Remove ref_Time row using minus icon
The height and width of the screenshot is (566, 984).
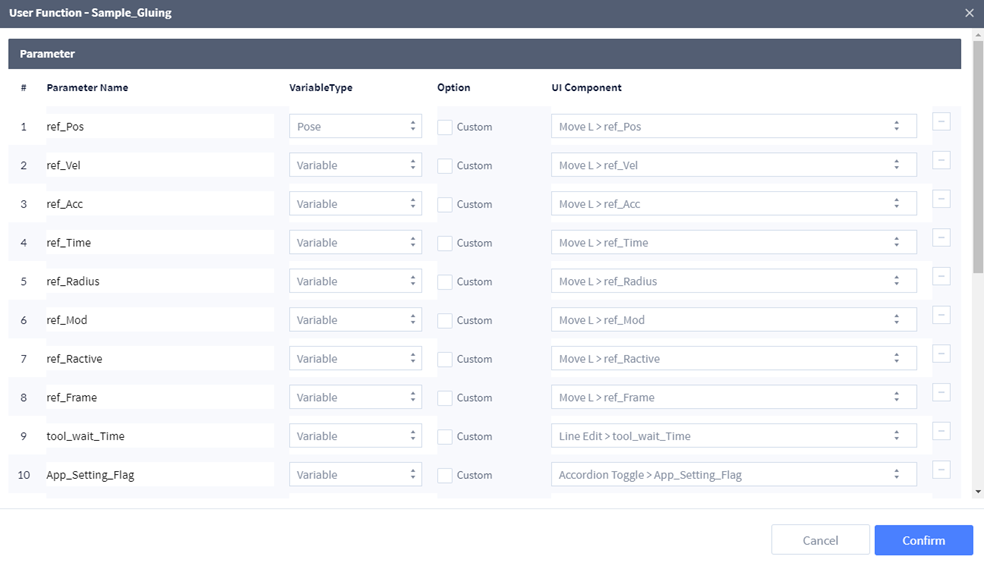click(941, 238)
